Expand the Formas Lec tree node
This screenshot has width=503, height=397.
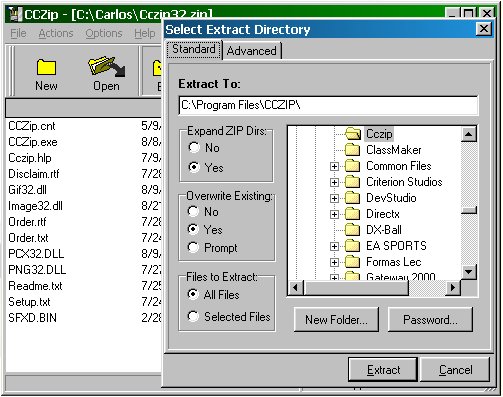(x=334, y=262)
